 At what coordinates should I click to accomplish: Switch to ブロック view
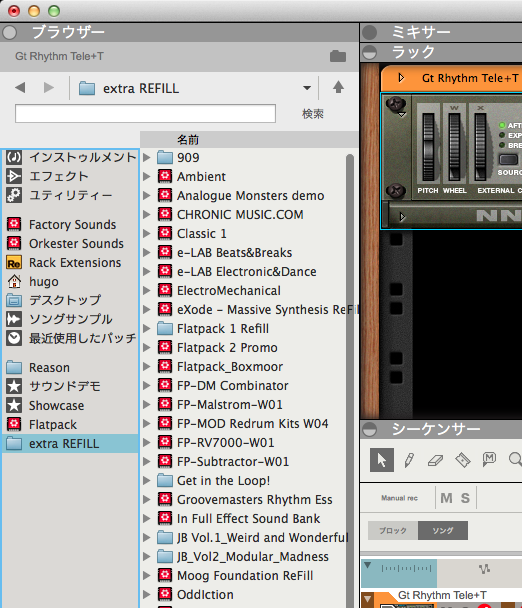393,530
